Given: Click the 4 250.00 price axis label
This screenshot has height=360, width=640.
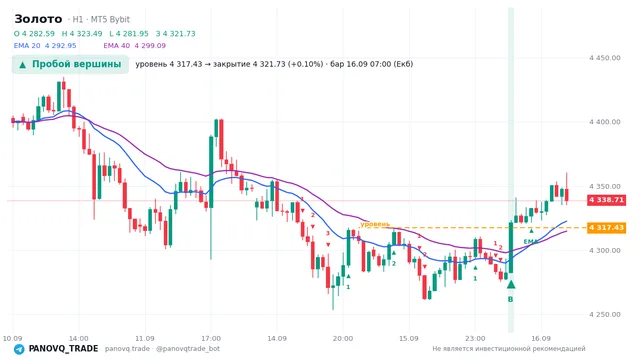Looking at the screenshot, I should (x=604, y=315).
